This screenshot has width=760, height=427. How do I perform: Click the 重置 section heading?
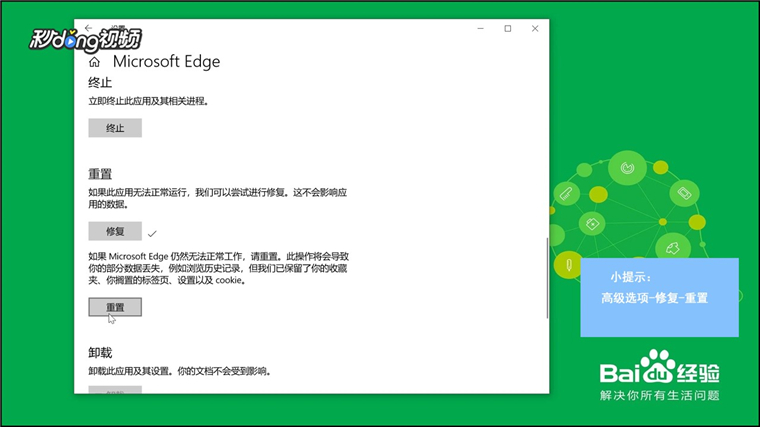100,174
